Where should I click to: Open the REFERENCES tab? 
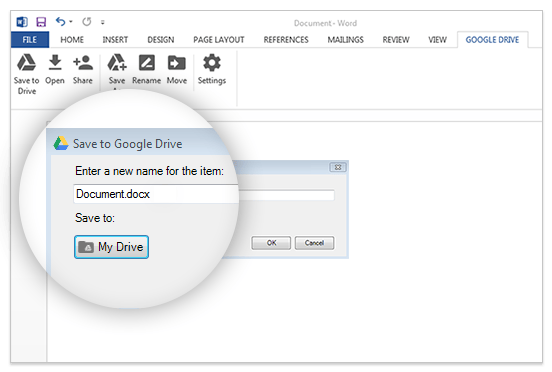pyautogui.click(x=286, y=40)
